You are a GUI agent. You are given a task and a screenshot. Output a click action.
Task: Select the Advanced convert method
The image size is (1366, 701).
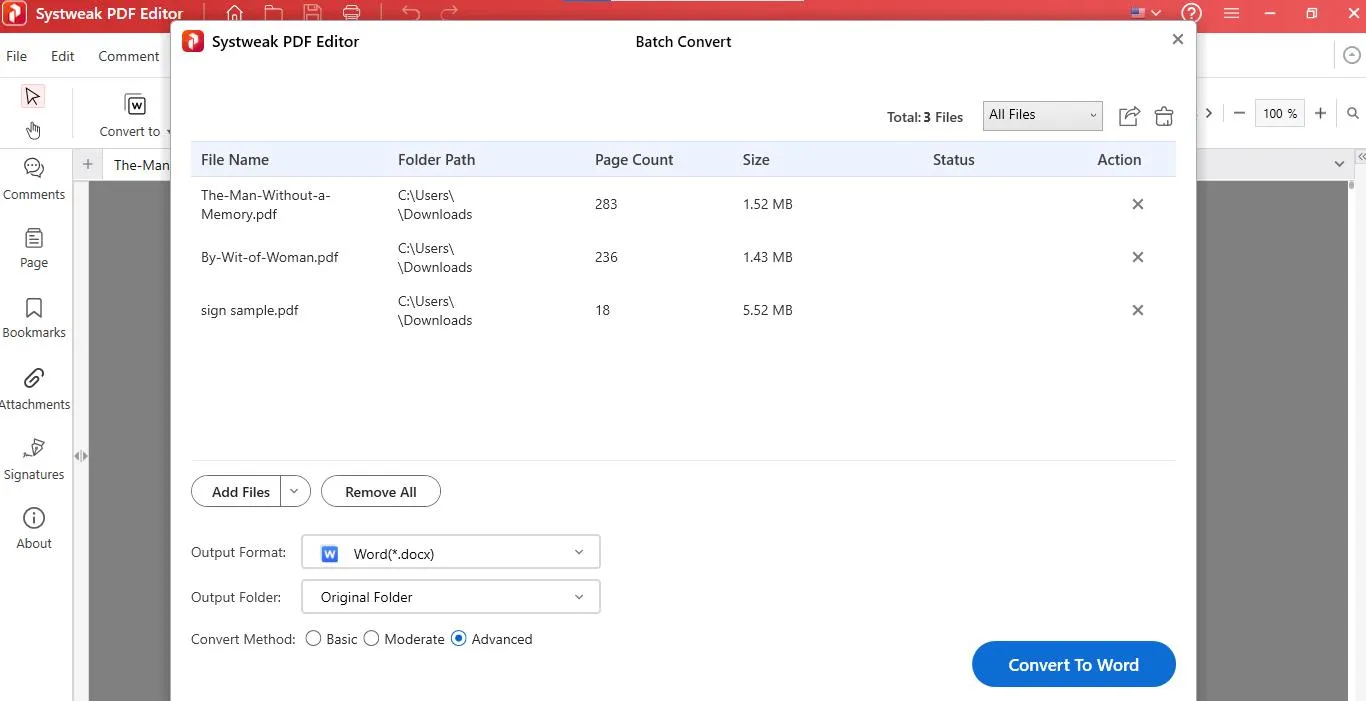tap(459, 638)
